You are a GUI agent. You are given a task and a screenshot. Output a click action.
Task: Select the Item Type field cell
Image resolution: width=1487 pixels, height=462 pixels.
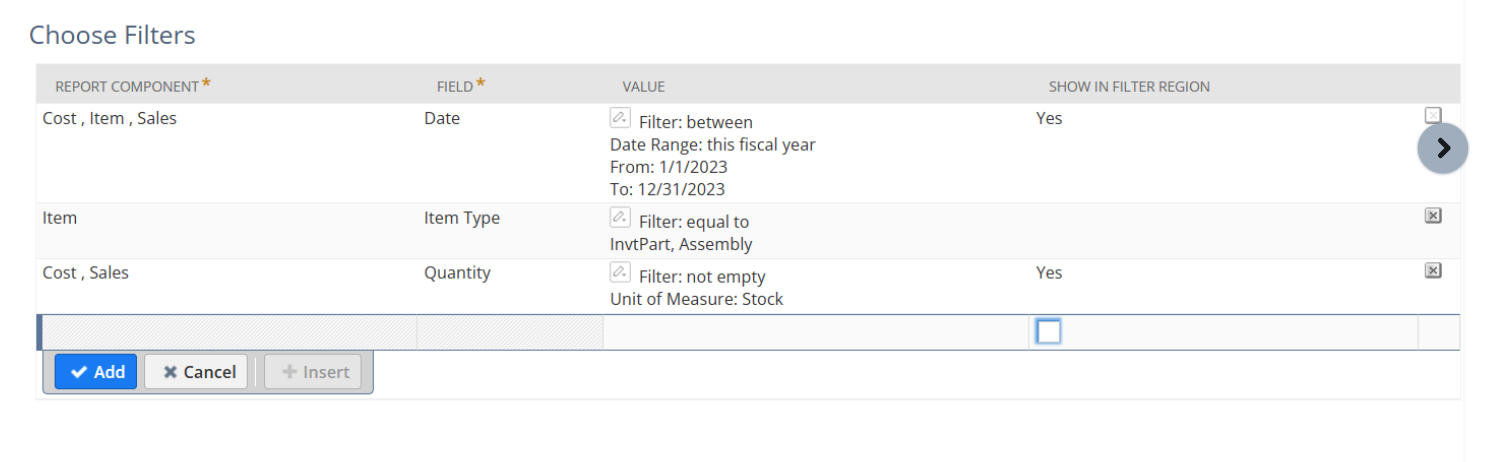[x=462, y=218]
